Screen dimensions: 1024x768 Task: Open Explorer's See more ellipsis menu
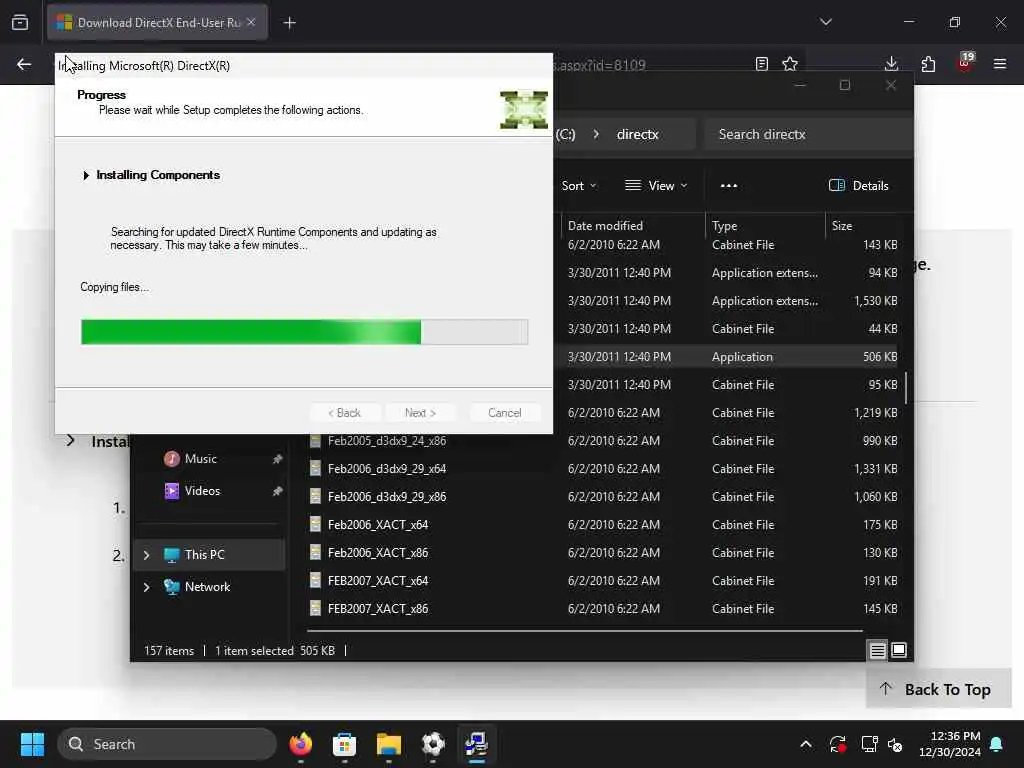point(729,186)
